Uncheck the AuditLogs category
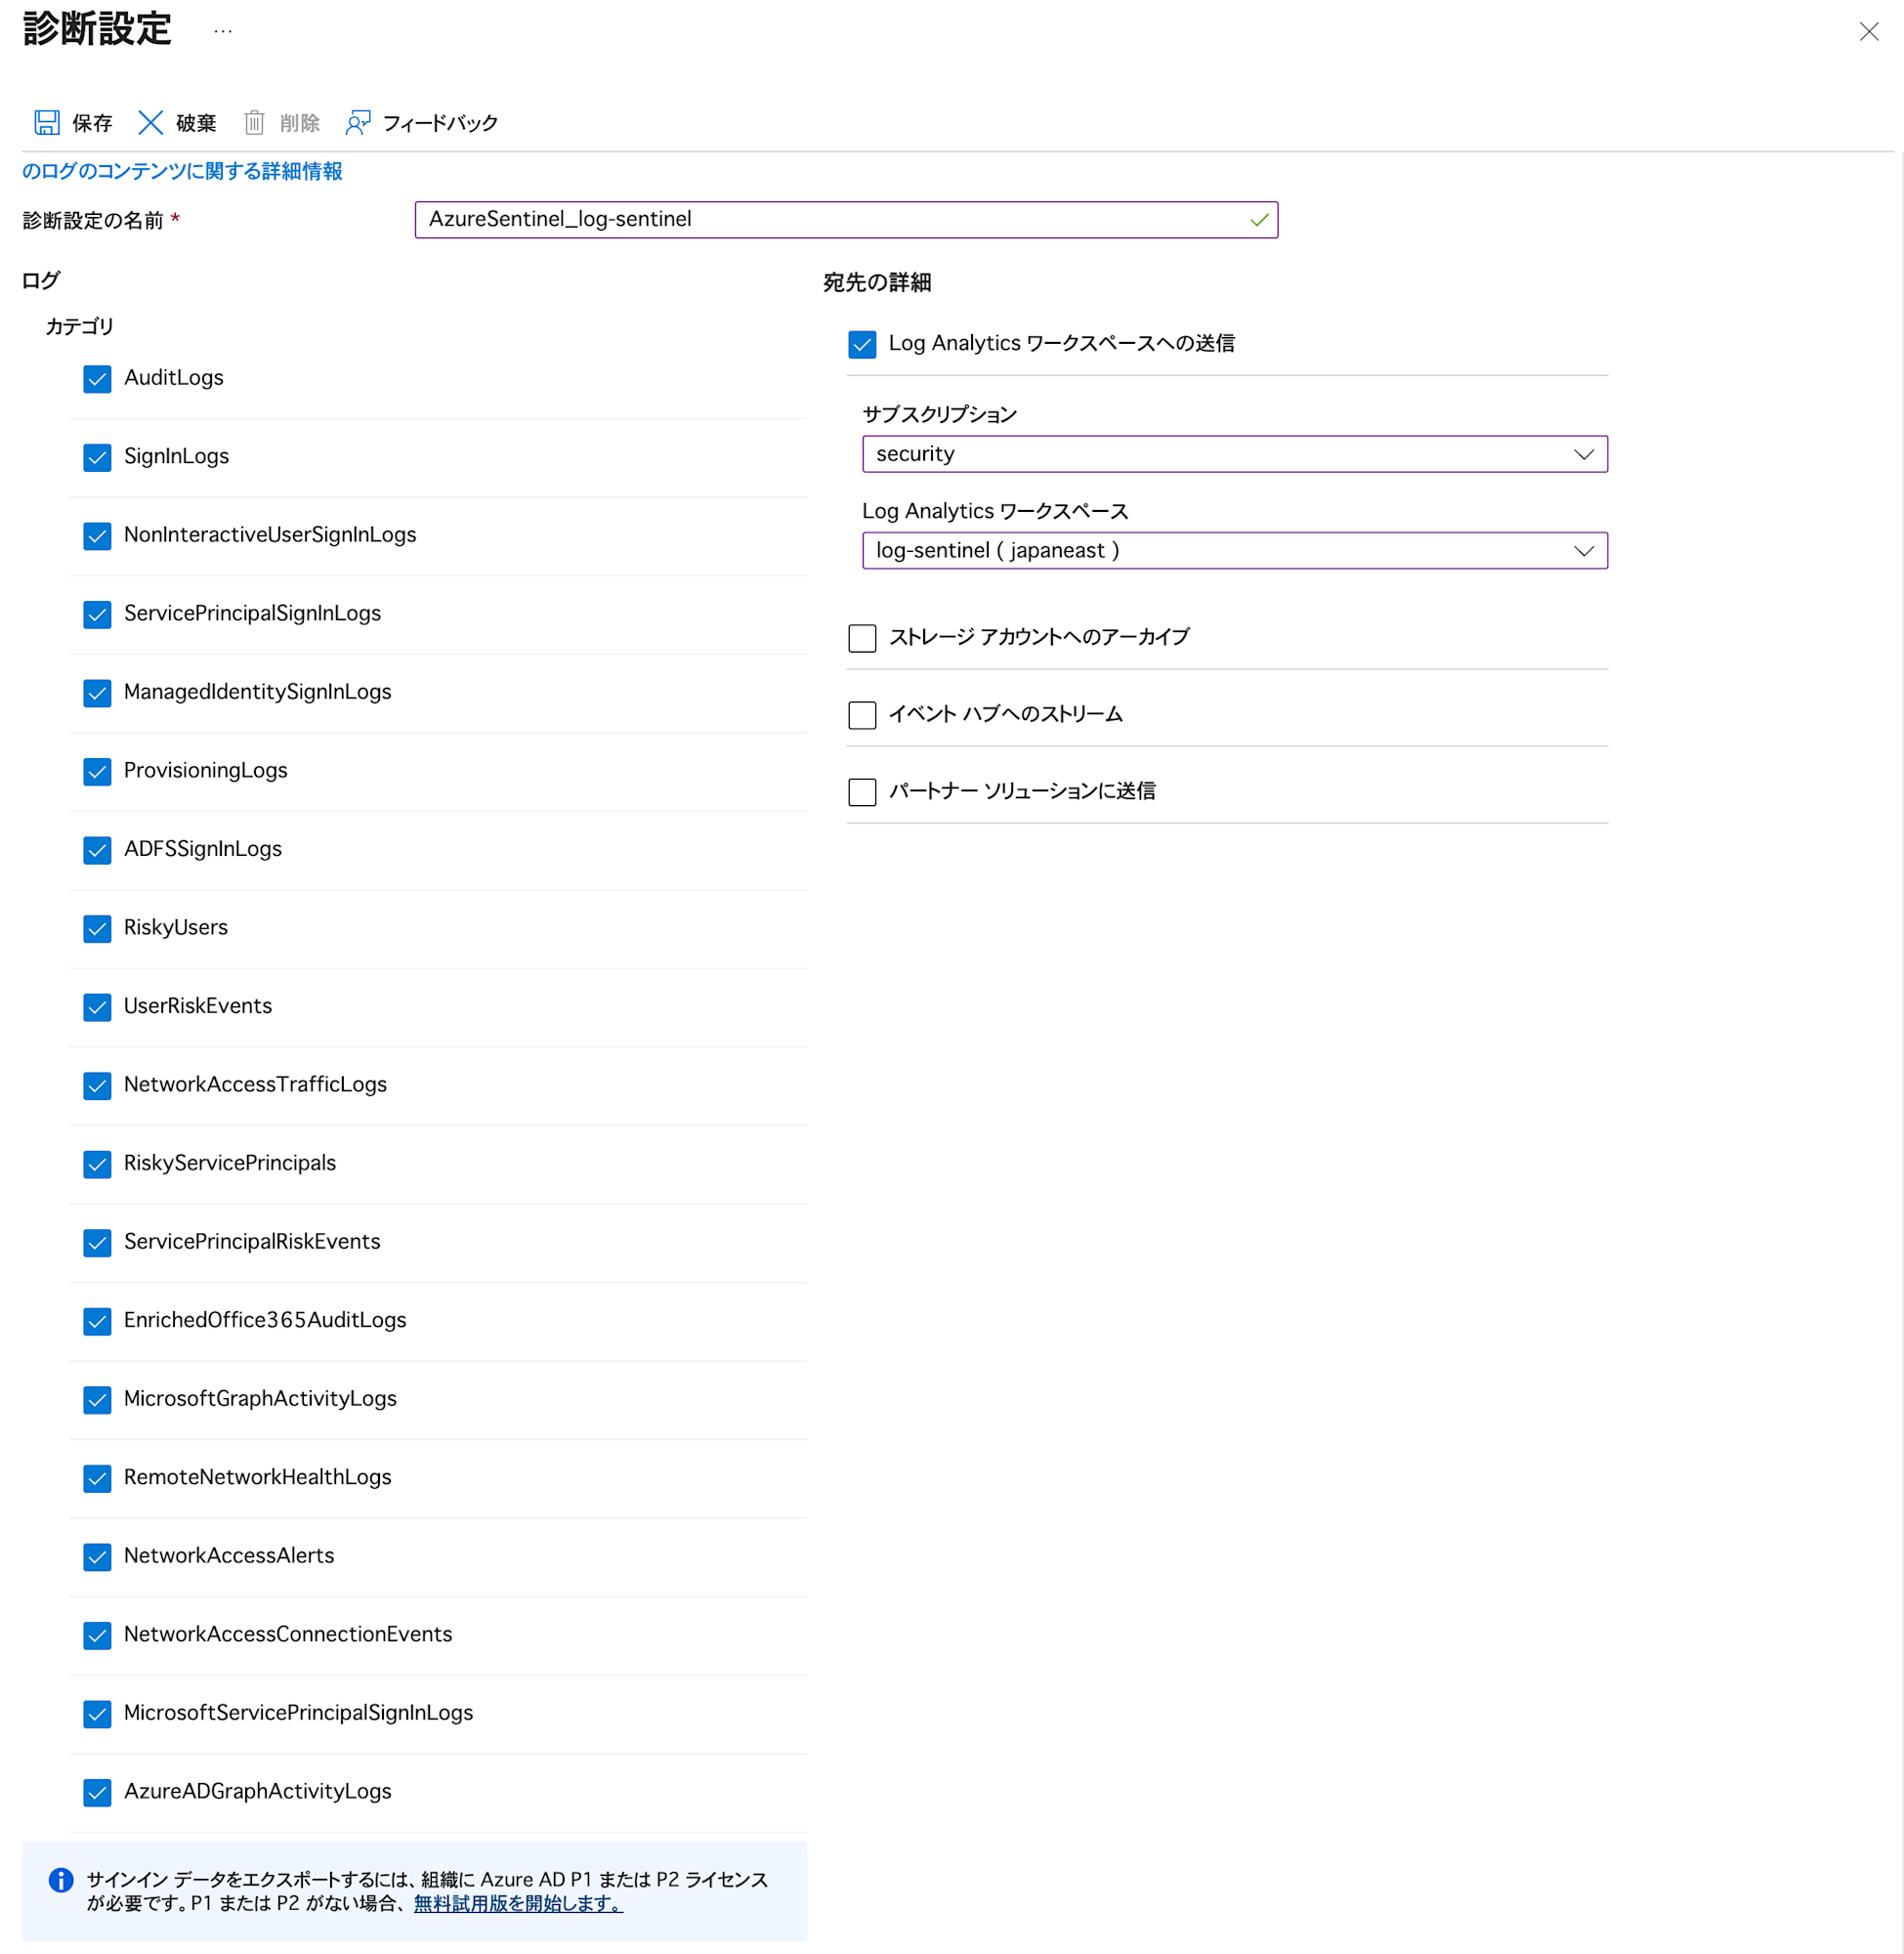Image resolution: width=1904 pixels, height=1954 pixels. (97, 379)
